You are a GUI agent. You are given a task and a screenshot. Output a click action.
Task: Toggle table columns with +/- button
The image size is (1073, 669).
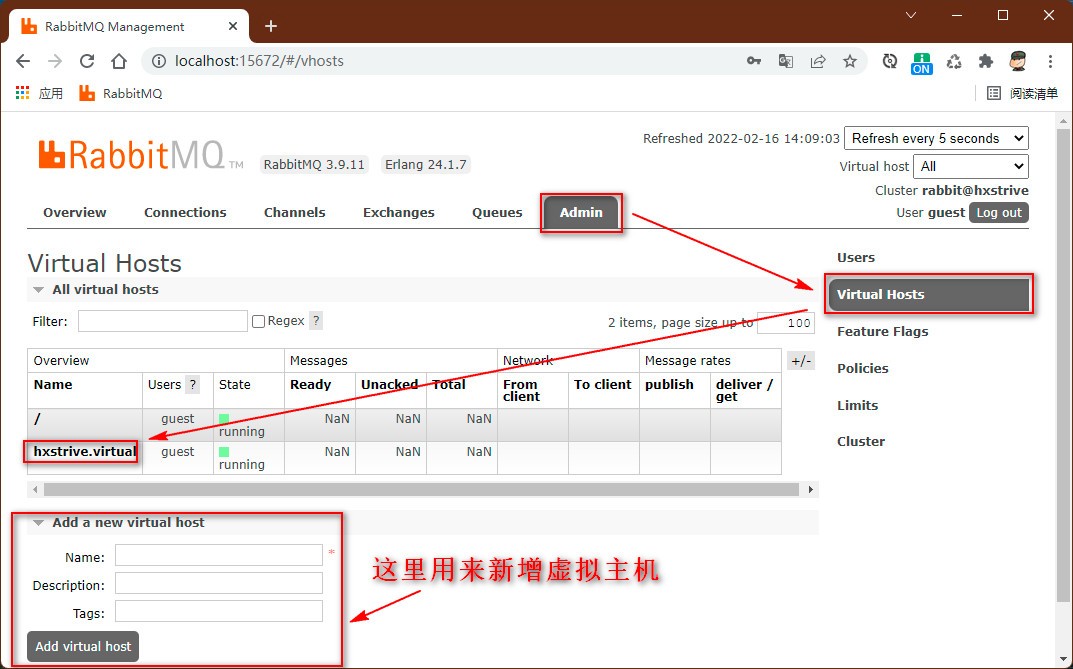[801, 361]
